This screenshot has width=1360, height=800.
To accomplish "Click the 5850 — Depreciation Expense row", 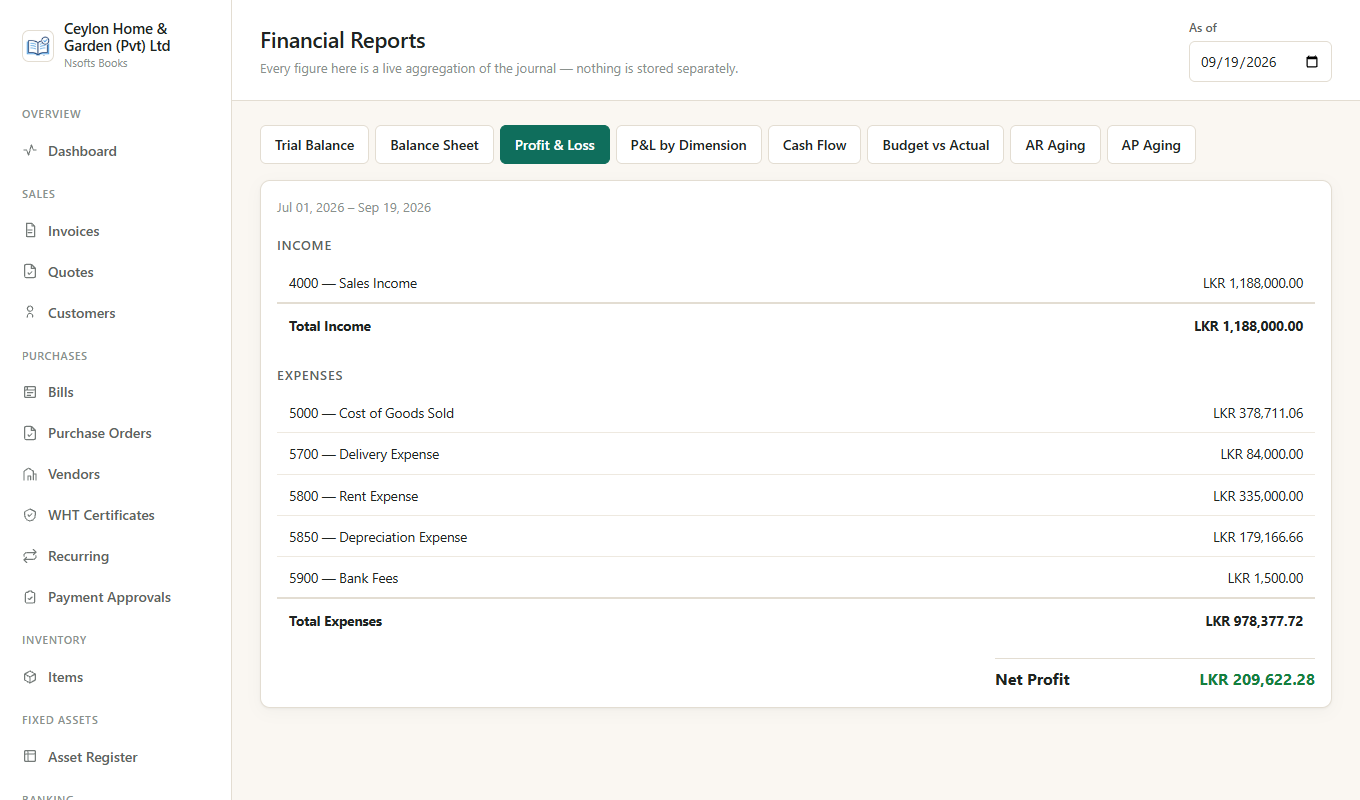I will click(x=796, y=537).
